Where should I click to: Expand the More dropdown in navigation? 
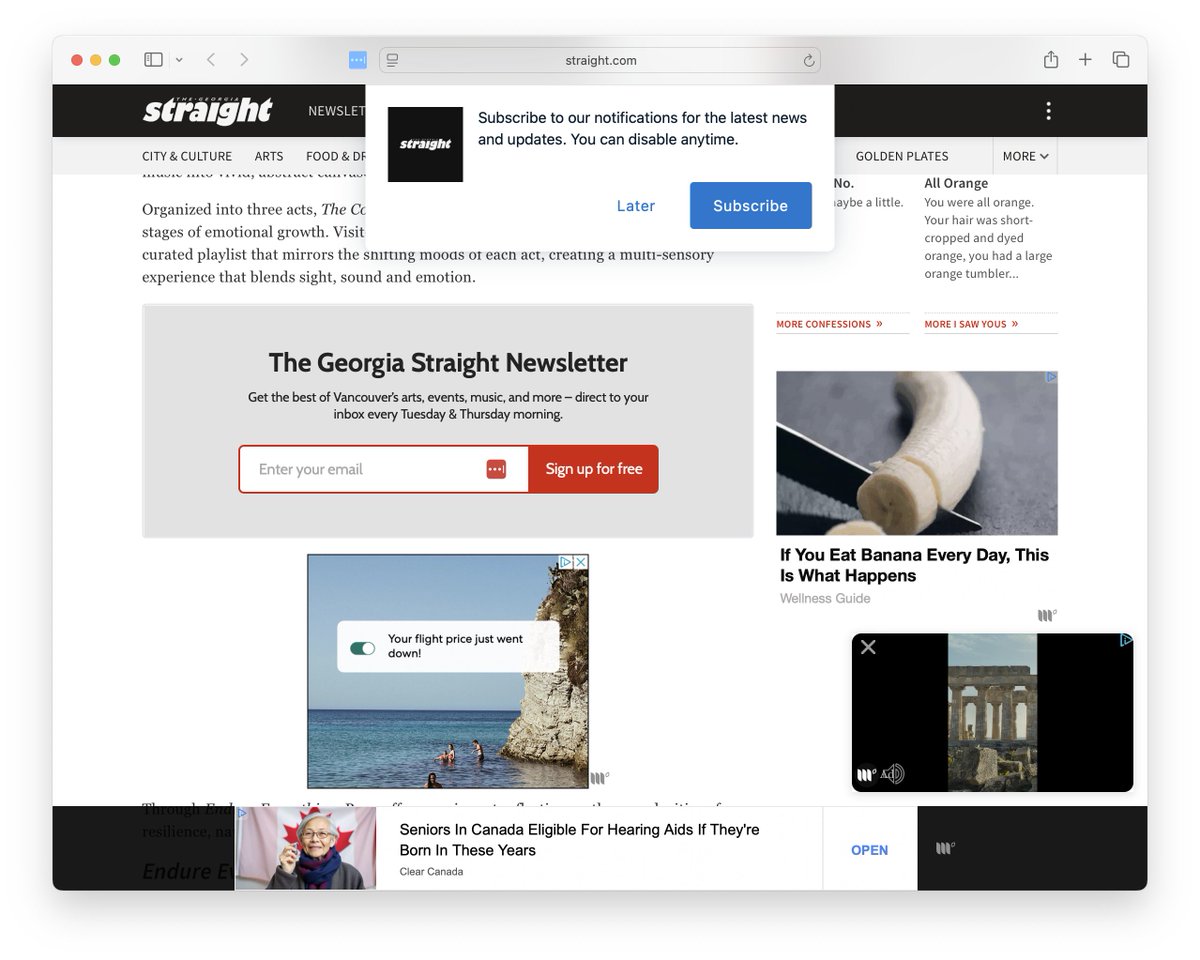(x=1025, y=156)
